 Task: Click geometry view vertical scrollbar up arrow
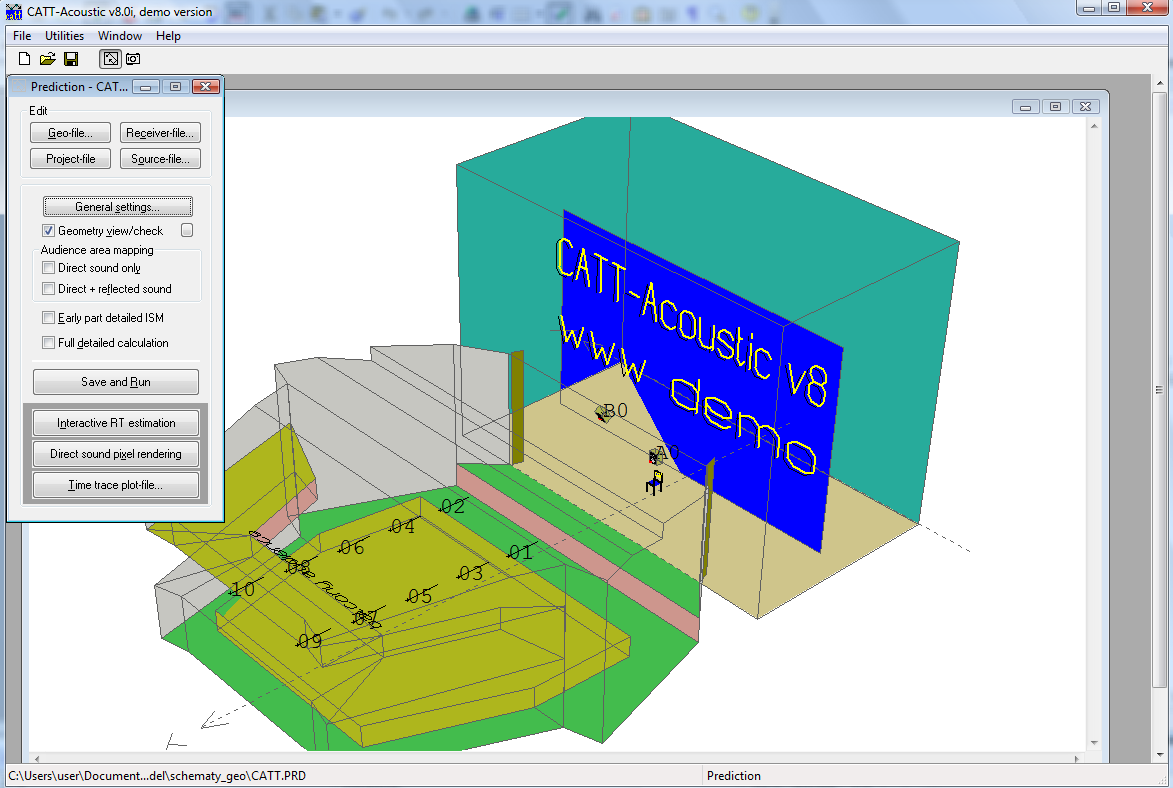point(1094,126)
